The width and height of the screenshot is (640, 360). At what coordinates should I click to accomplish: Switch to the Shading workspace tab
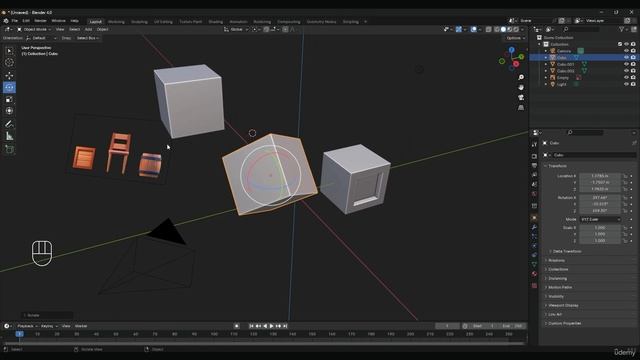[216, 22]
